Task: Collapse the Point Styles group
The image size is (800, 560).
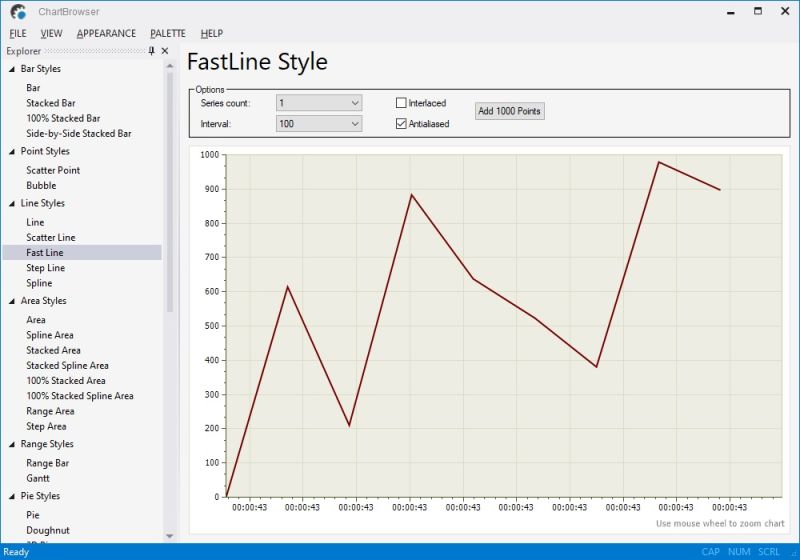Action: pos(12,151)
